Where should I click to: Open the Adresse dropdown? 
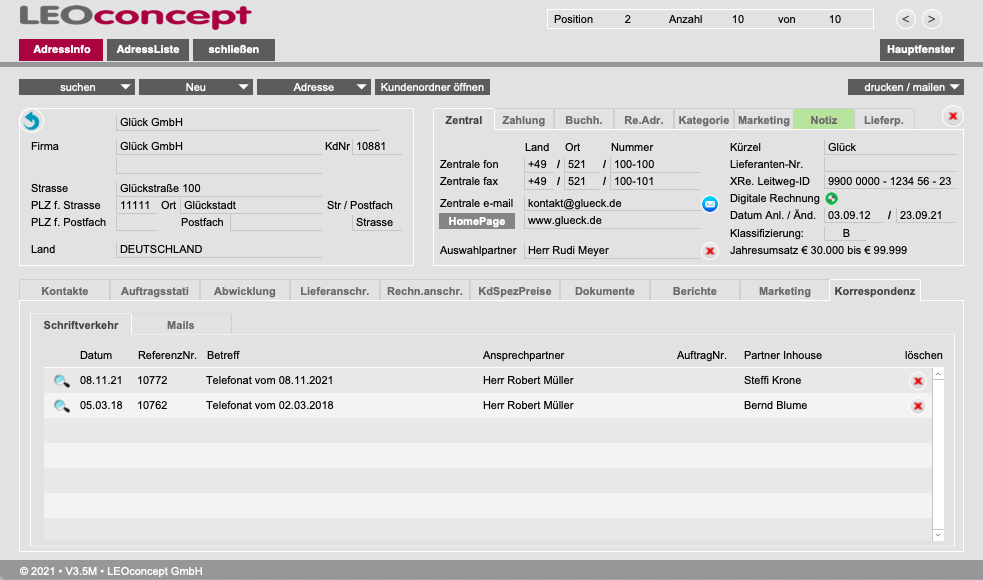click(314, 87)
